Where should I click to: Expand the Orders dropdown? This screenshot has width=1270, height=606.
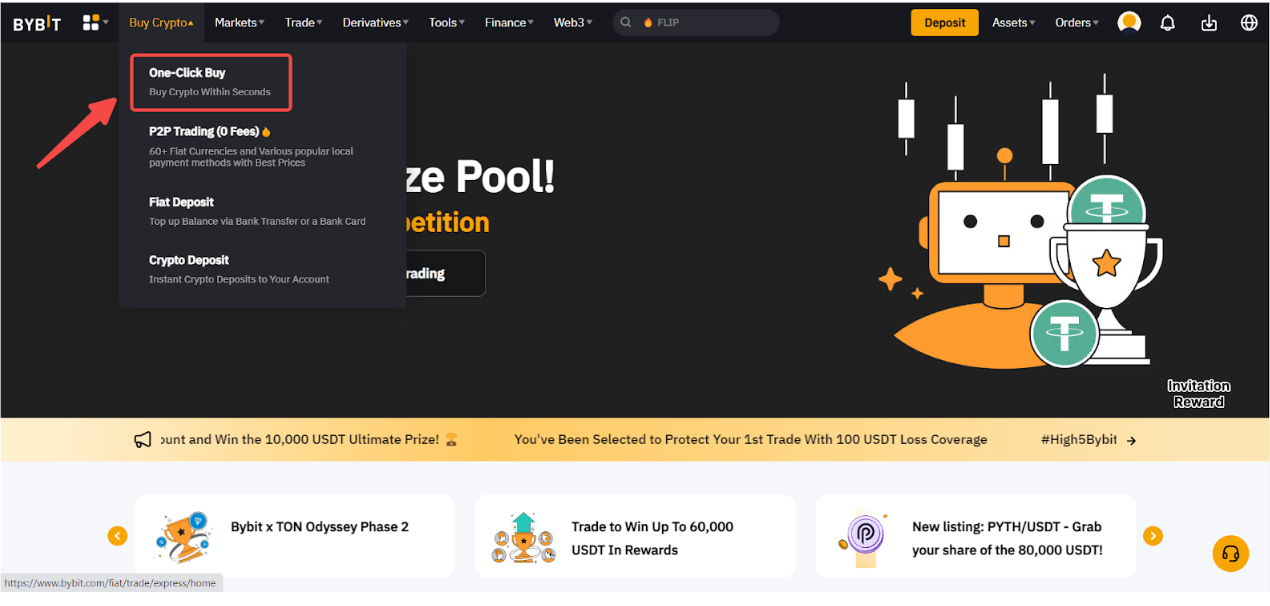tap(1076, 22)
